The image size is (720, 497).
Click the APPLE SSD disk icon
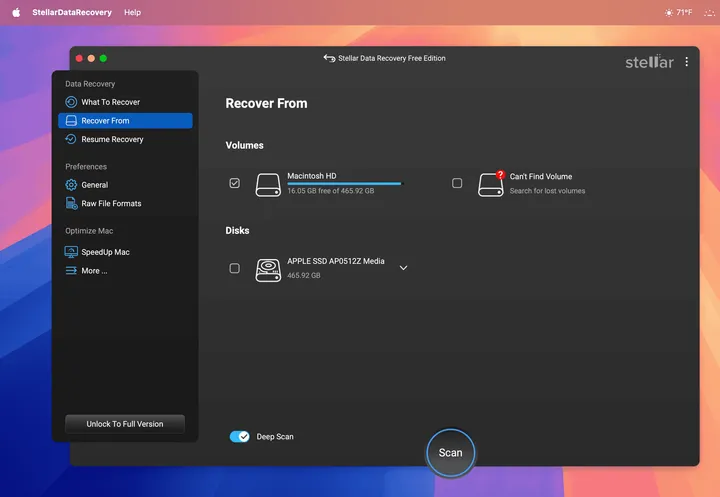tap(268, 268)
